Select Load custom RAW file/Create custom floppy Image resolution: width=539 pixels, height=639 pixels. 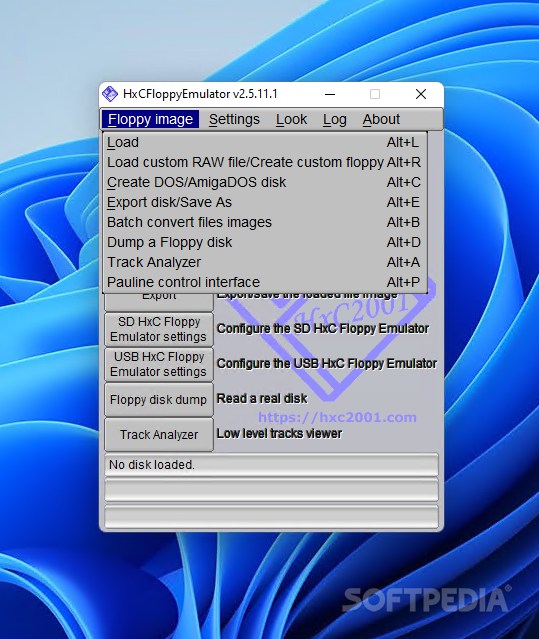pyautogui.click(x=265, y=162)
